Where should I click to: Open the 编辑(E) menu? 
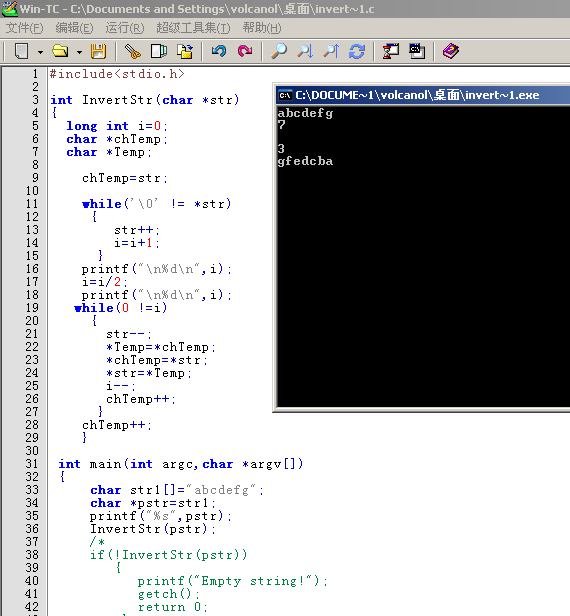tap(75, 28)
